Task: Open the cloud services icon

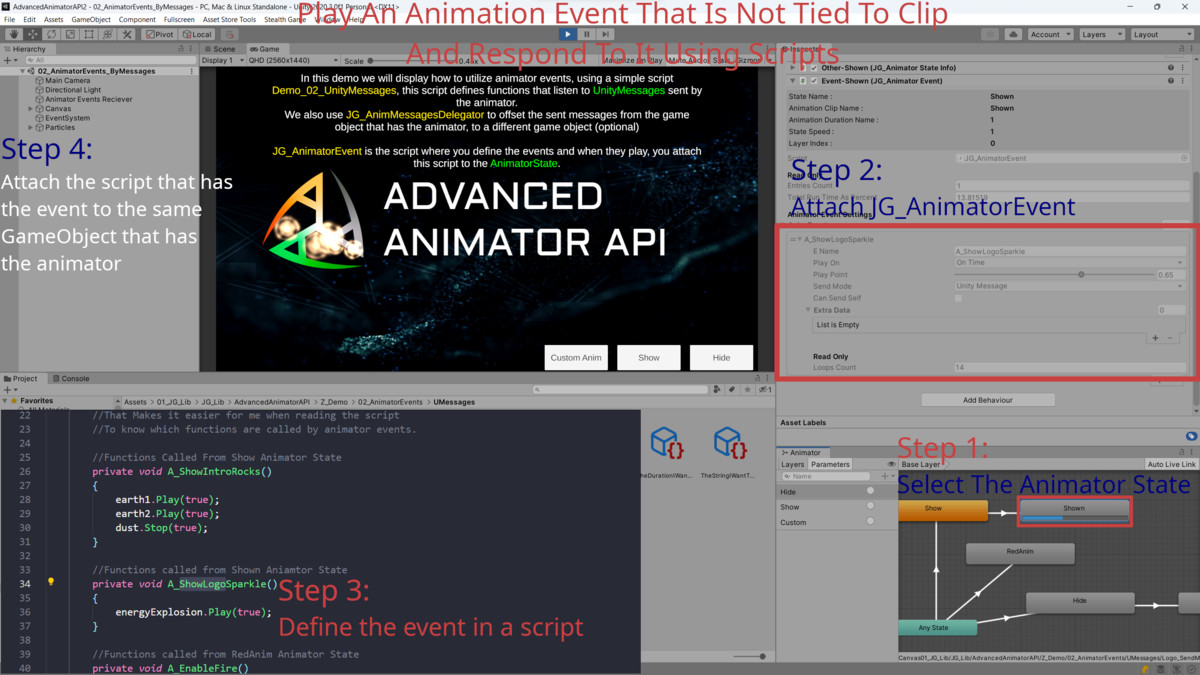Action: coord(1014,34)
